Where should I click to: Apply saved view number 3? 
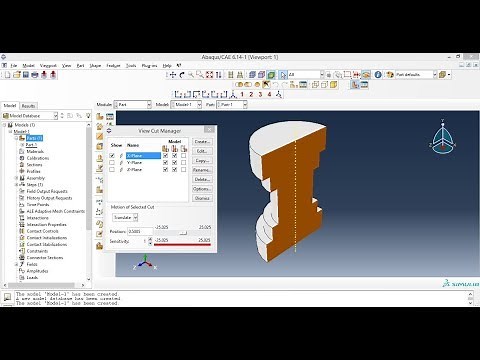260,95
